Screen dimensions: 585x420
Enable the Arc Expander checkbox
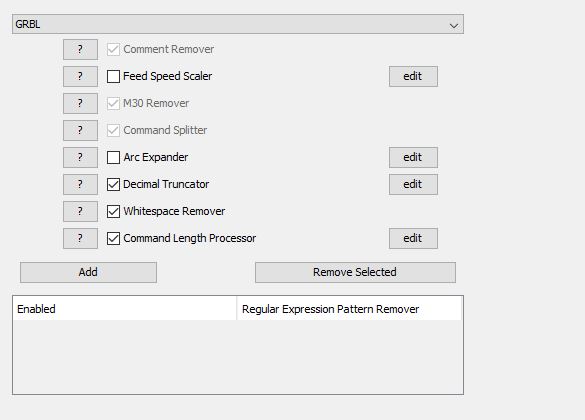tap(113, 157)
